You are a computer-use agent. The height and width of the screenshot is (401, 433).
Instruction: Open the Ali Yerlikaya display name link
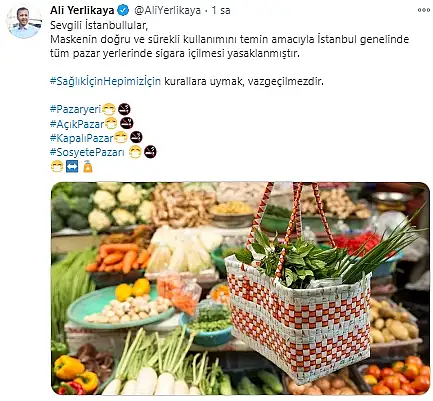coord(82,11)
